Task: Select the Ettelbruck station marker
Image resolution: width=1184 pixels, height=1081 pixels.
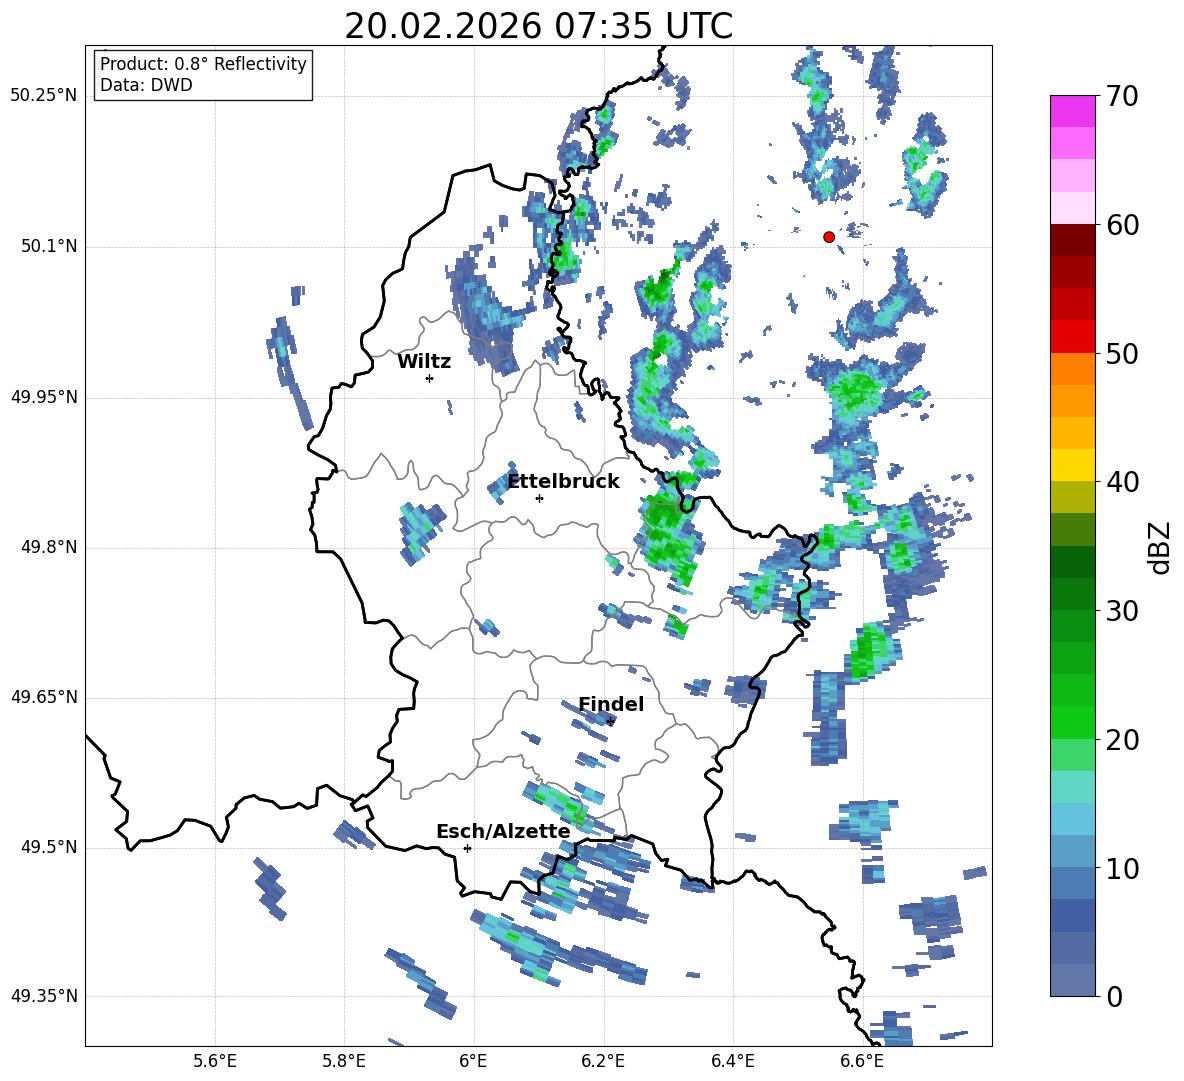Action: pos(539,498)
